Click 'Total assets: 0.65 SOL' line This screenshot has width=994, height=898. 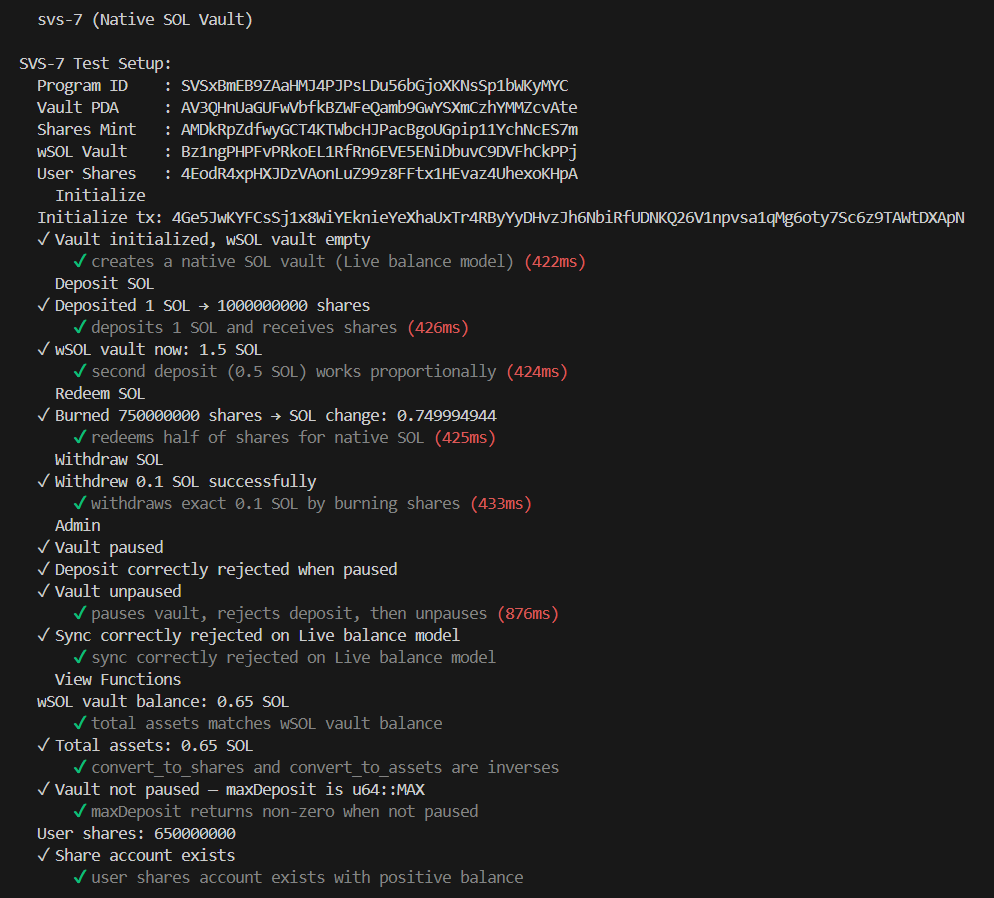[x=154, y=746]
